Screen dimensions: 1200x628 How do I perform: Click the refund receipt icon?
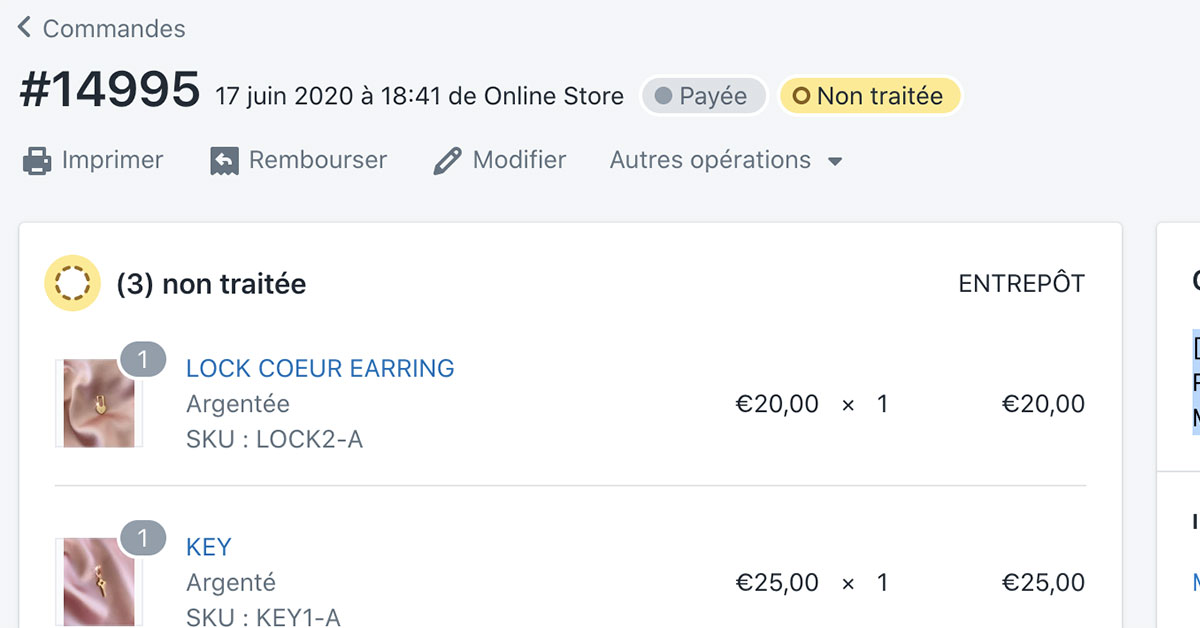point(224,161)
